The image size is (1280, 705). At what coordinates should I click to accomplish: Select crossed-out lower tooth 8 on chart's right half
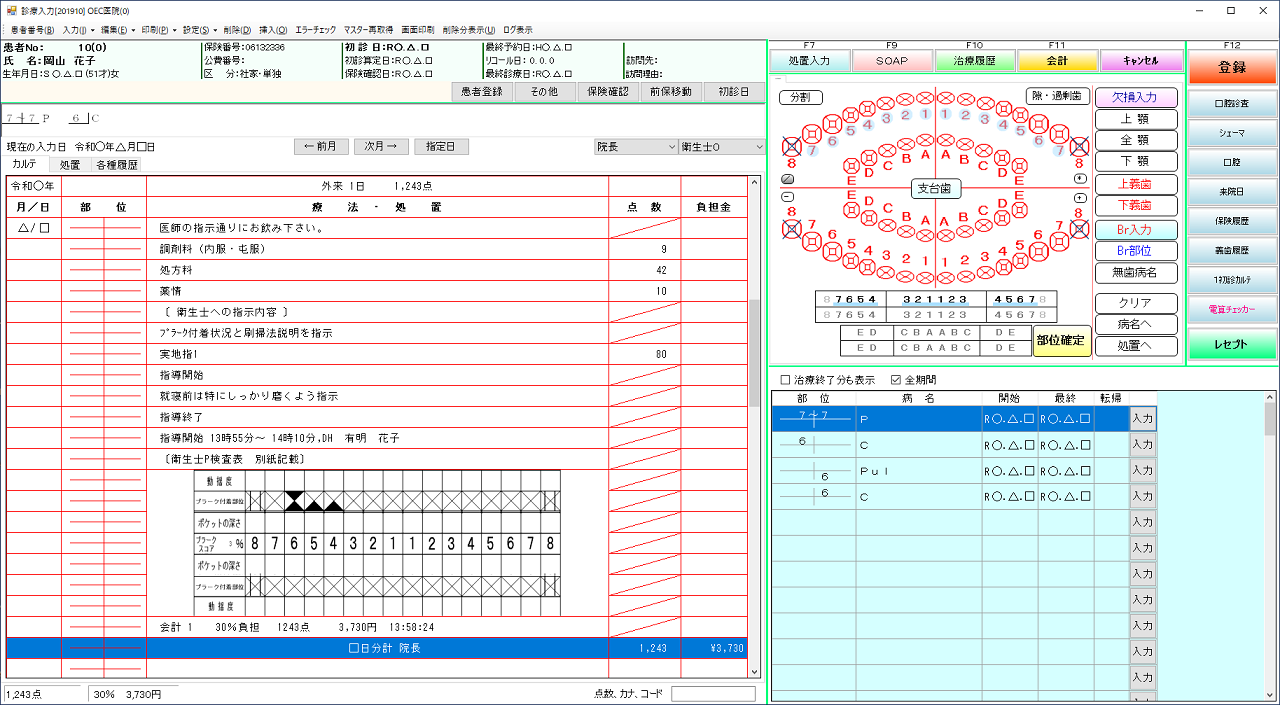(x=1079, y=229)
